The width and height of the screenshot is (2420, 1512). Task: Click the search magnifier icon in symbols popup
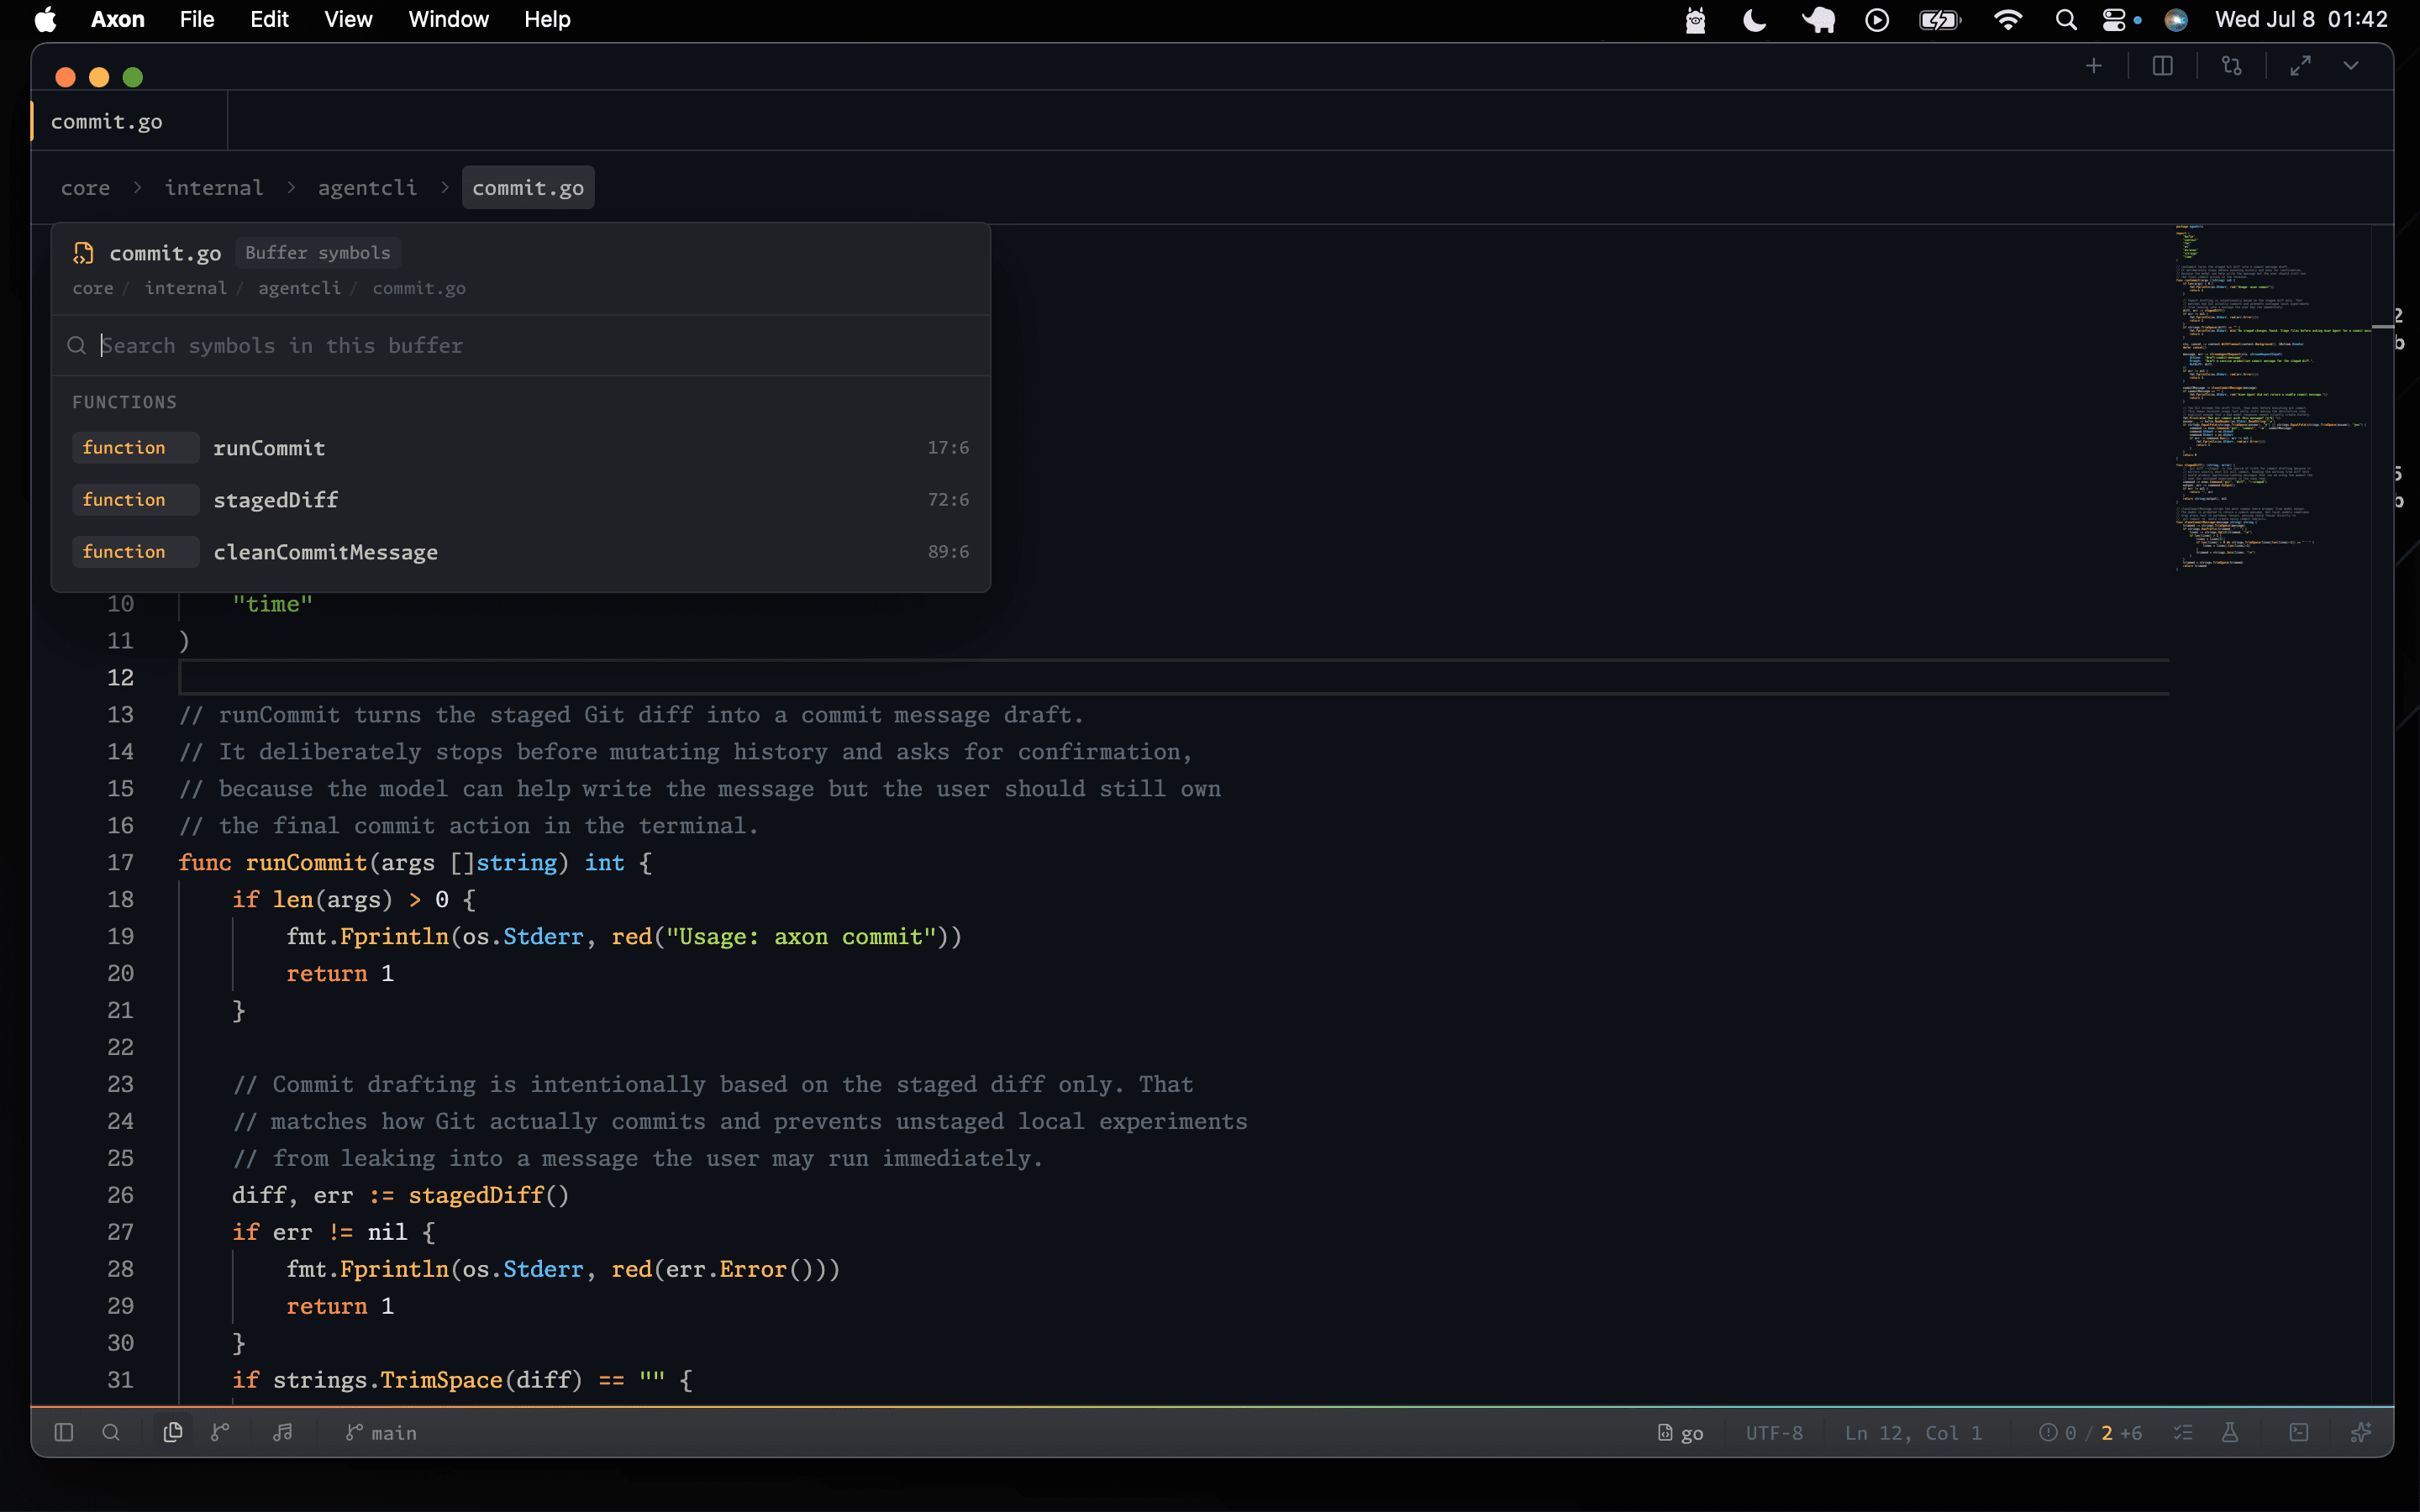[x=76, y=345]
